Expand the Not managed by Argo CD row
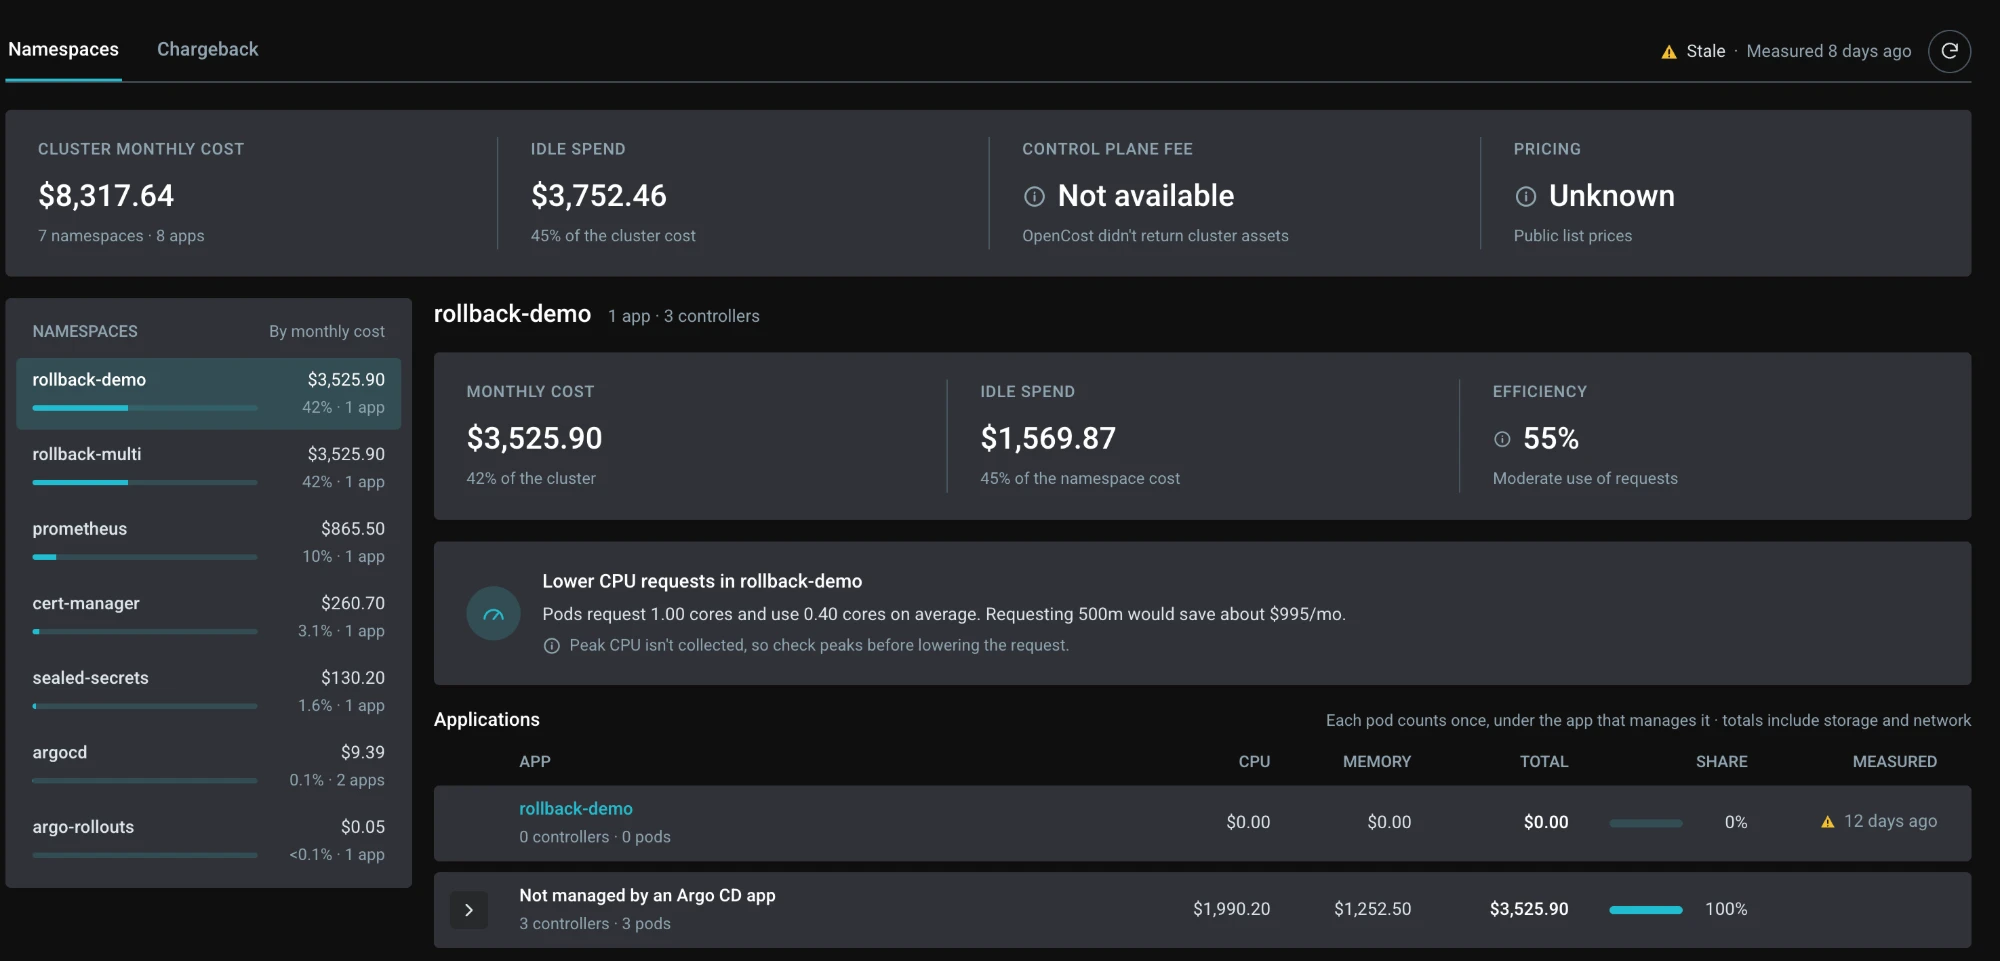2000x961 pixels. point(468,910)
